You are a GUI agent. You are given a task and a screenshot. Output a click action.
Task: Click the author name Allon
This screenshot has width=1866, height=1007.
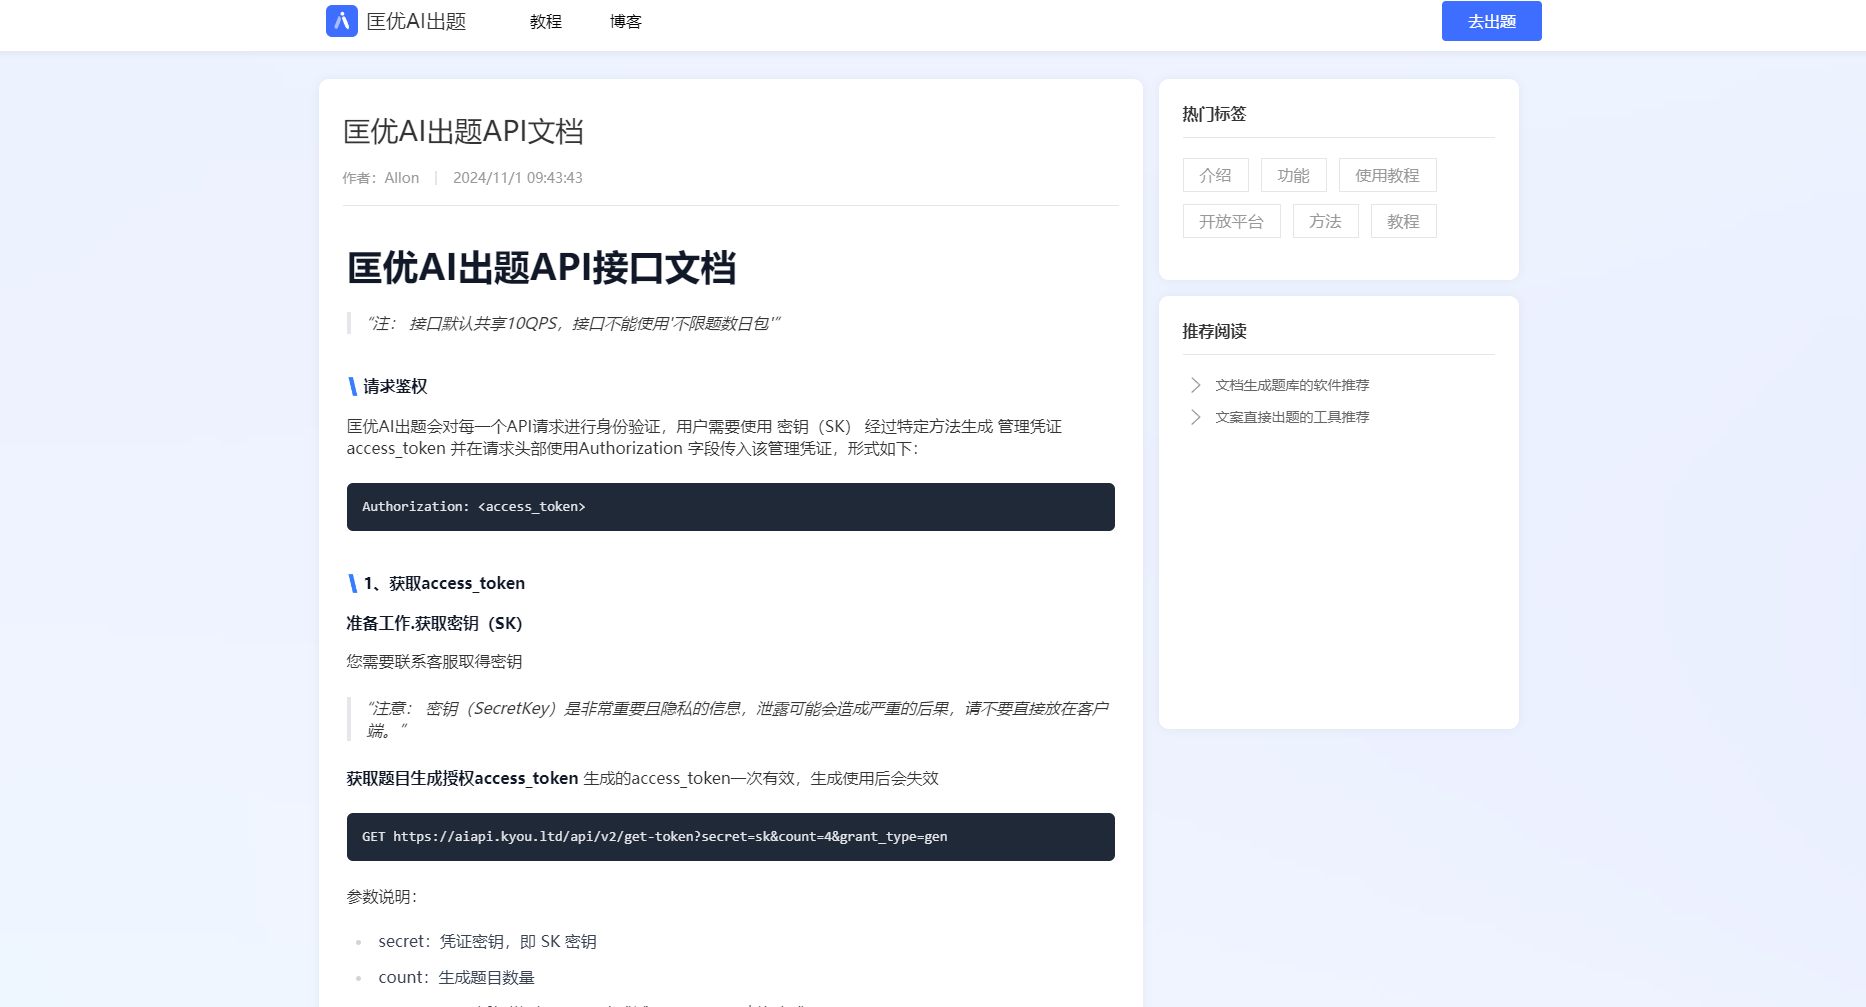click(x=401, y=178)
